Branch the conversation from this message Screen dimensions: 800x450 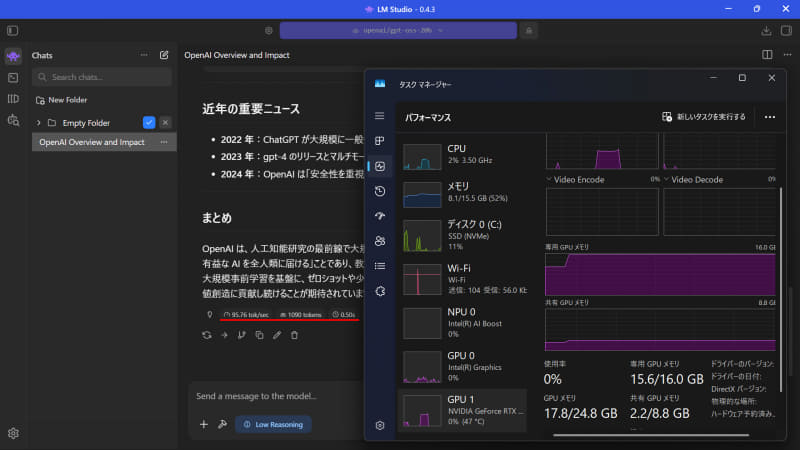pyautogui.click(x=242, y=335)
